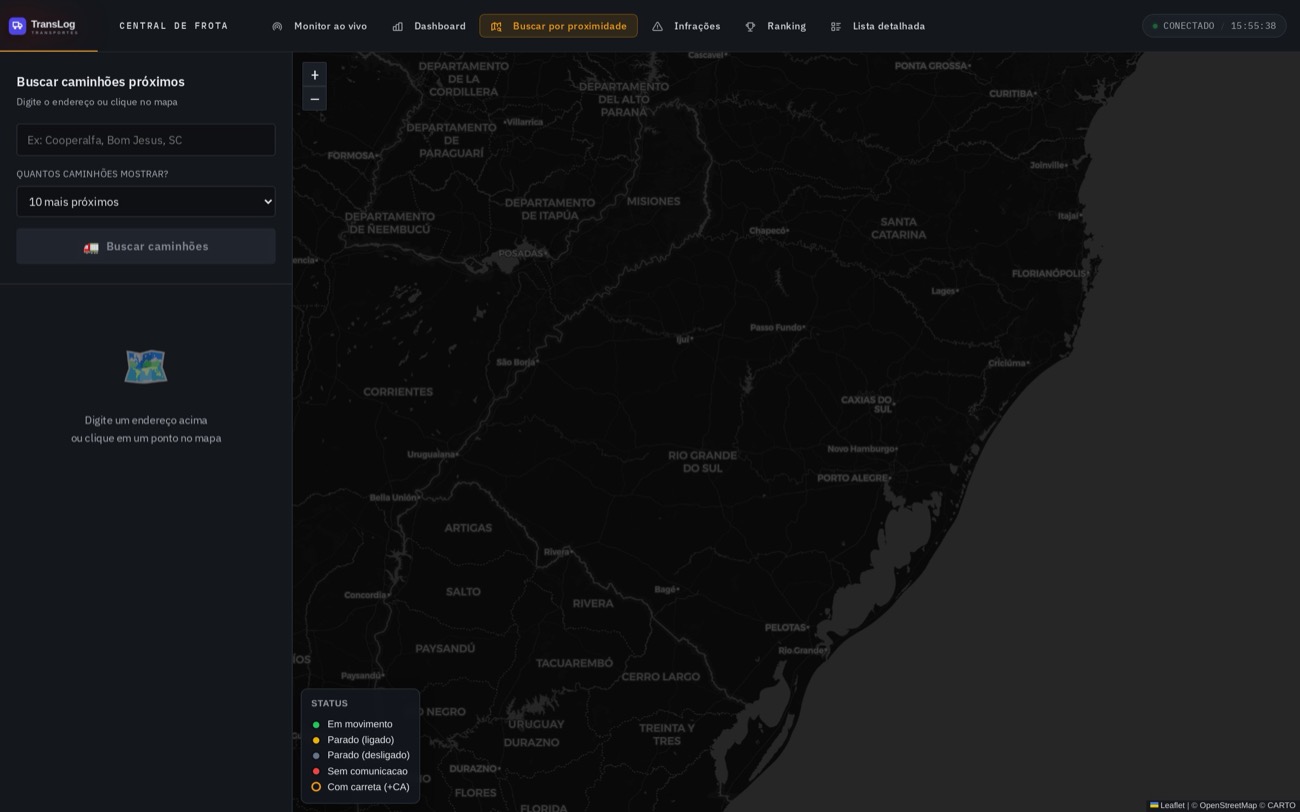The width and height of the screenshot is (1300, 812).
Task: Click 'Joinville' label on the map
Action: tap(1048, 165)
